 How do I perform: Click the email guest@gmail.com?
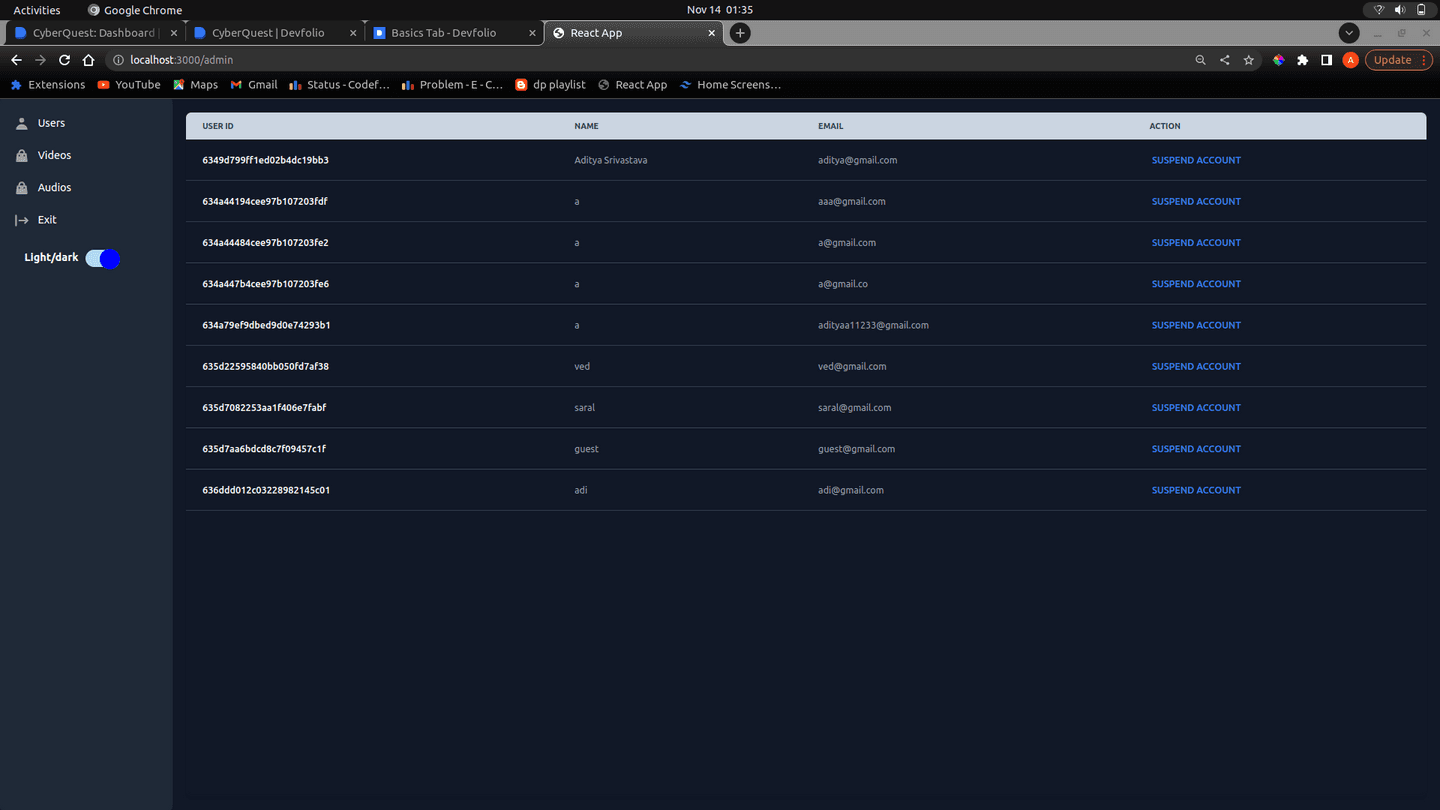(856, 449)
